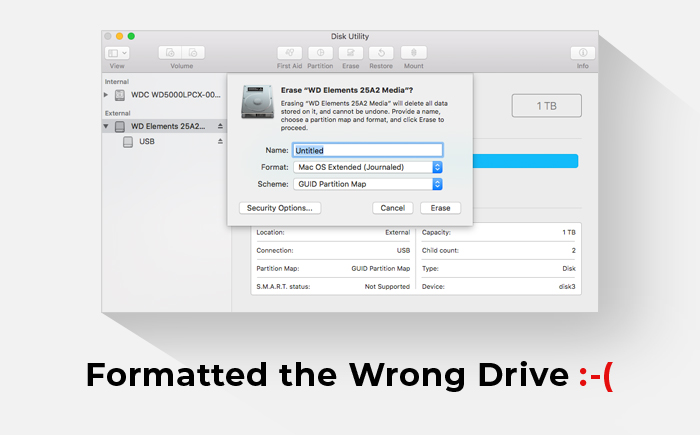Open the Format dropdown menu

[367, 167]
